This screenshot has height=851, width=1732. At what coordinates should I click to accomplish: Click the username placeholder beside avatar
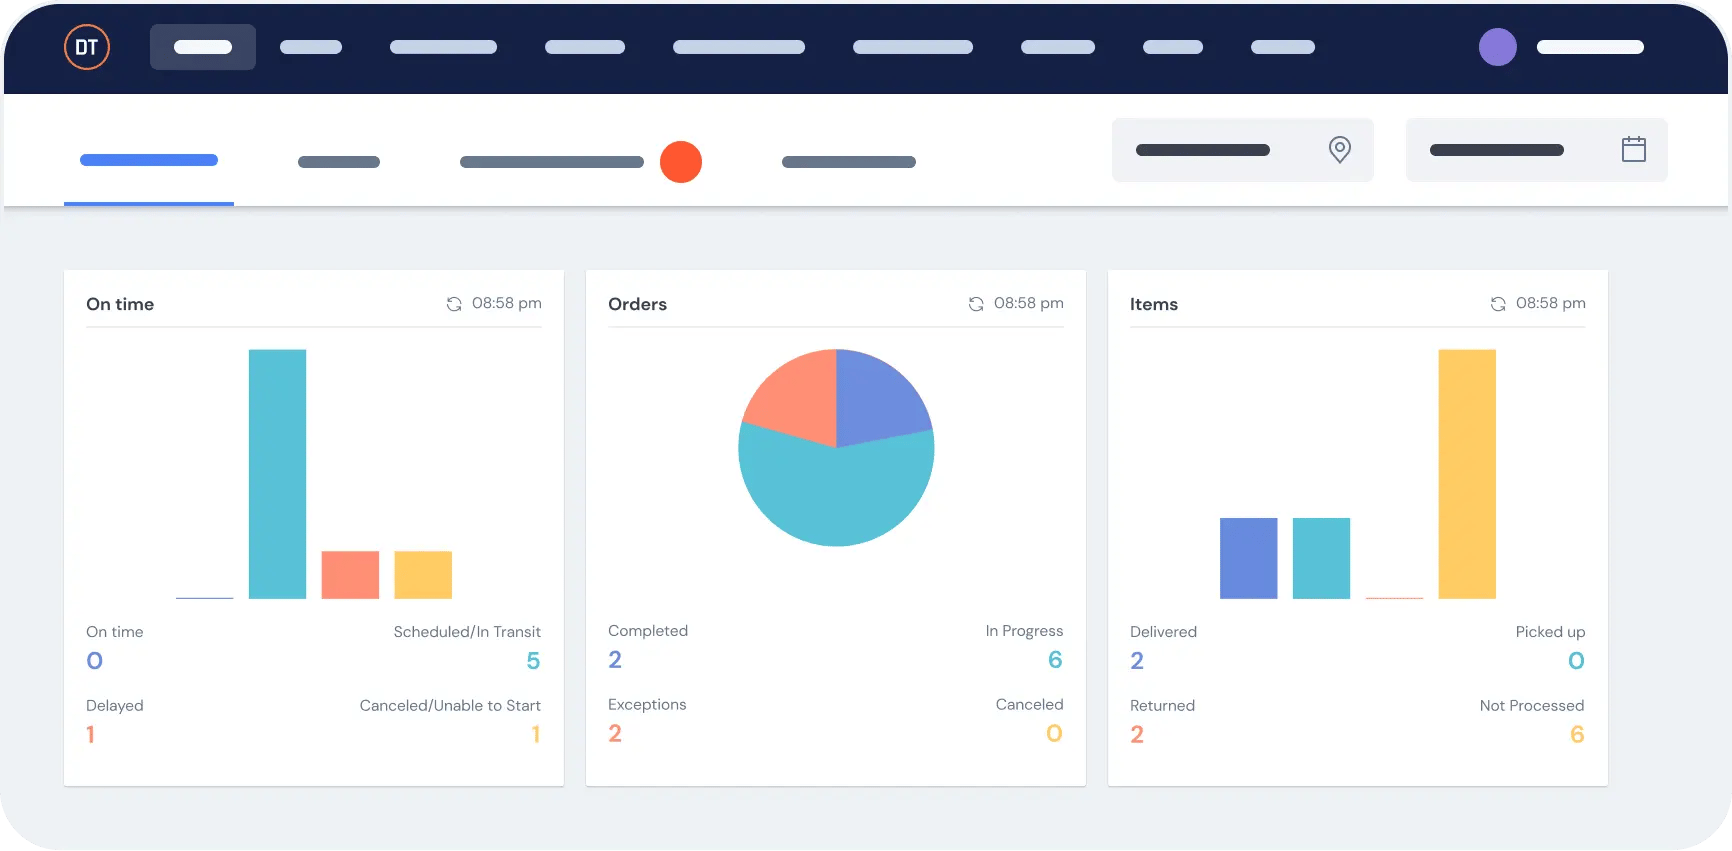1590,47
